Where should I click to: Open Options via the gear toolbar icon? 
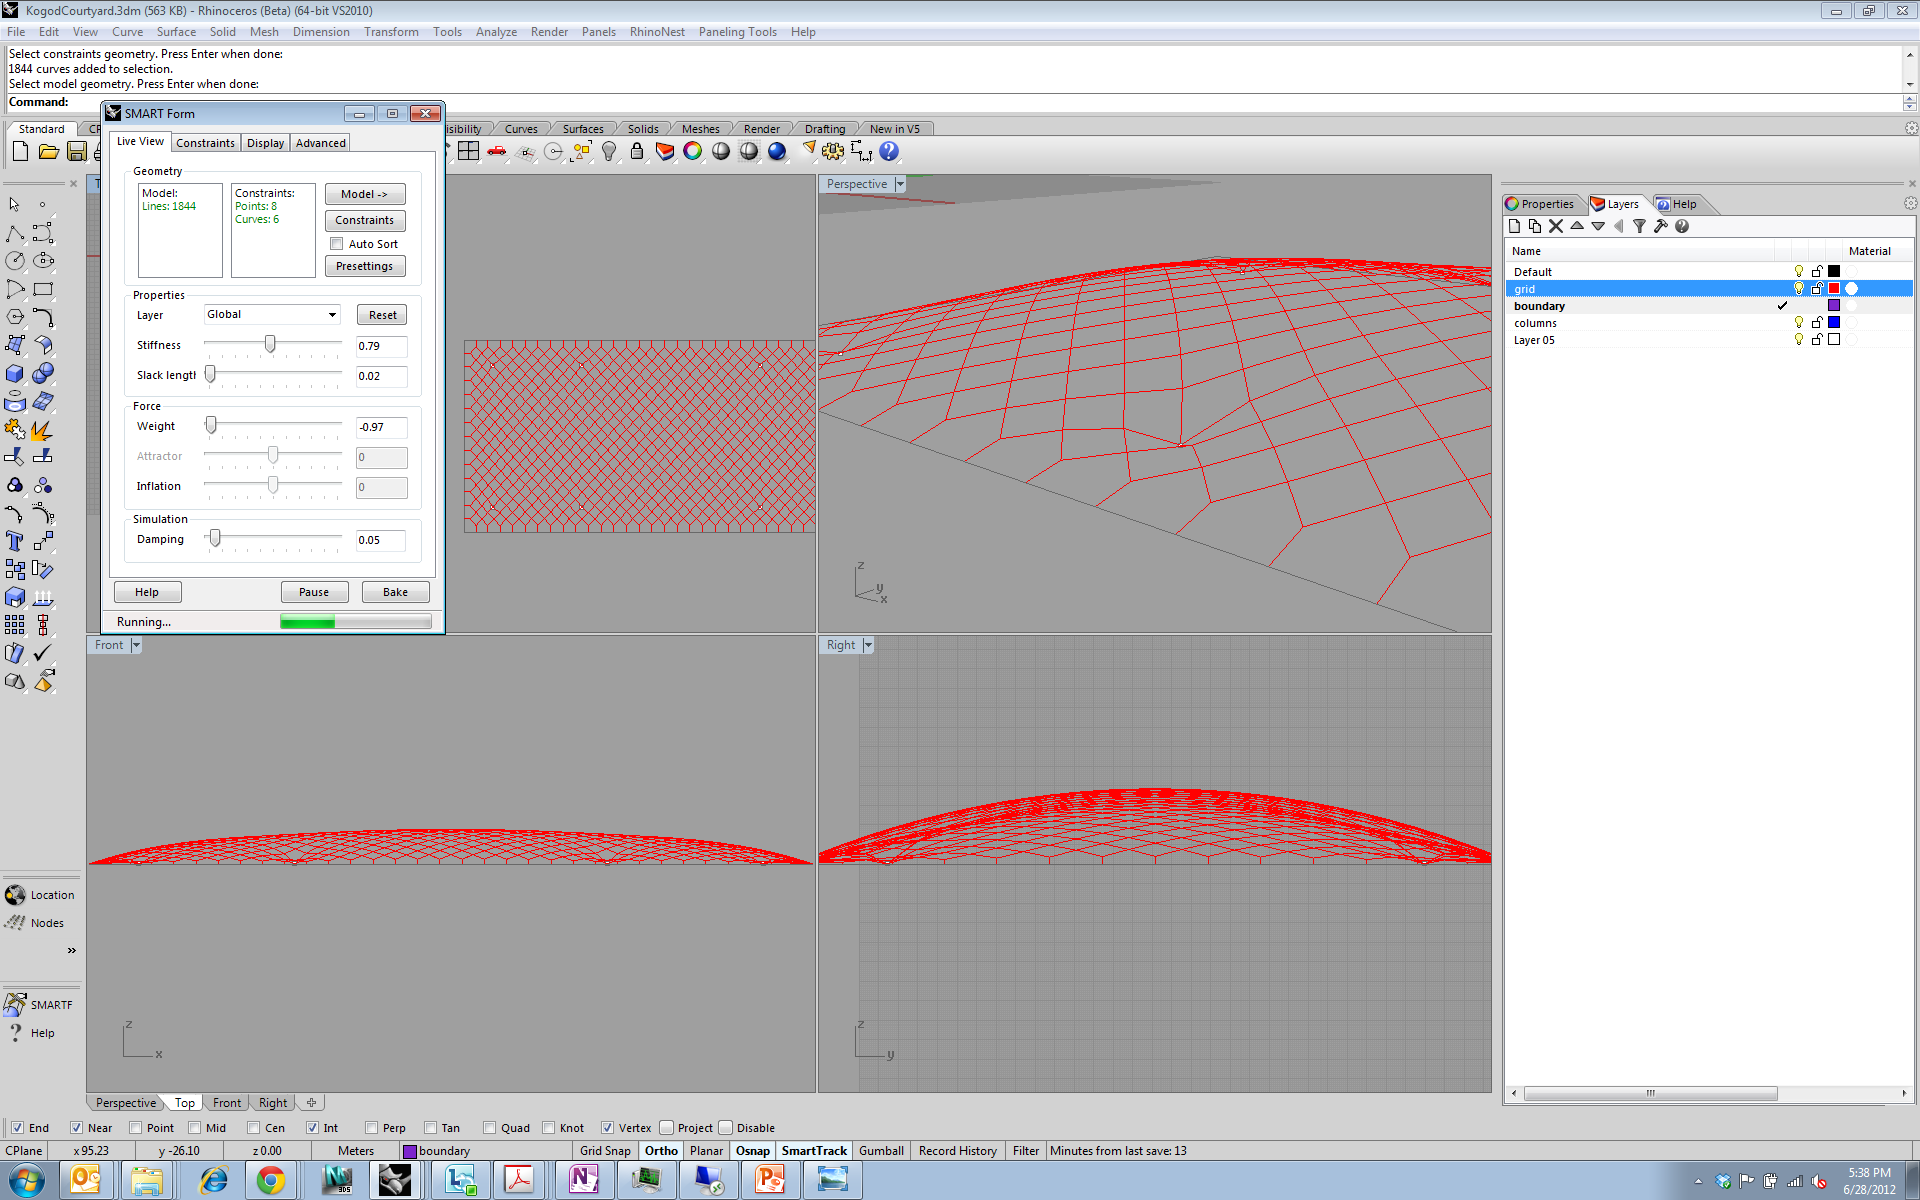click(833, 152)
